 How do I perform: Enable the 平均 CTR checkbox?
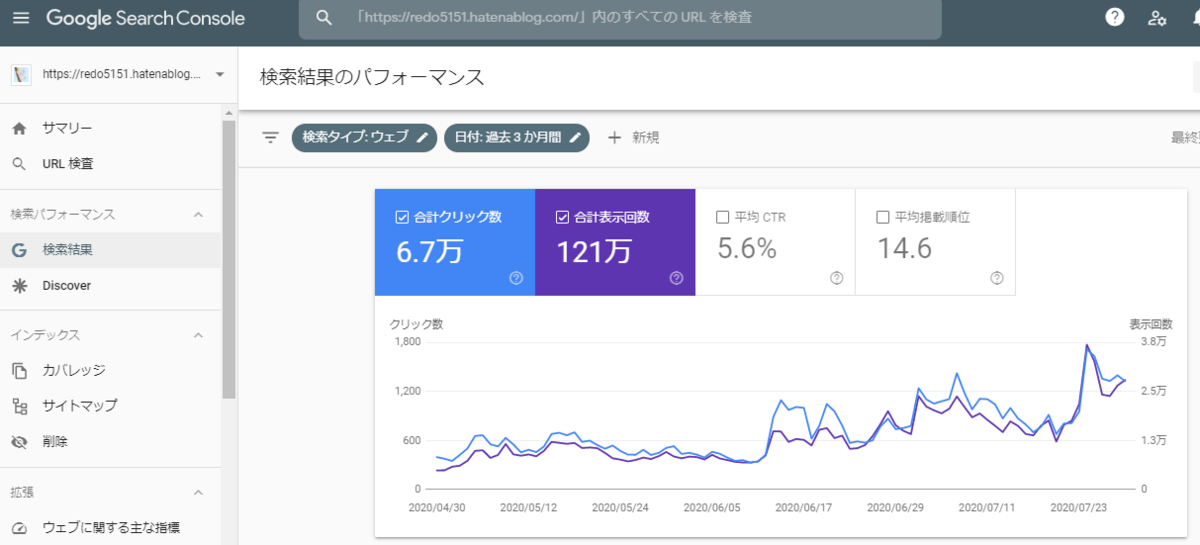pyautogui.click(x=723, y=217)
